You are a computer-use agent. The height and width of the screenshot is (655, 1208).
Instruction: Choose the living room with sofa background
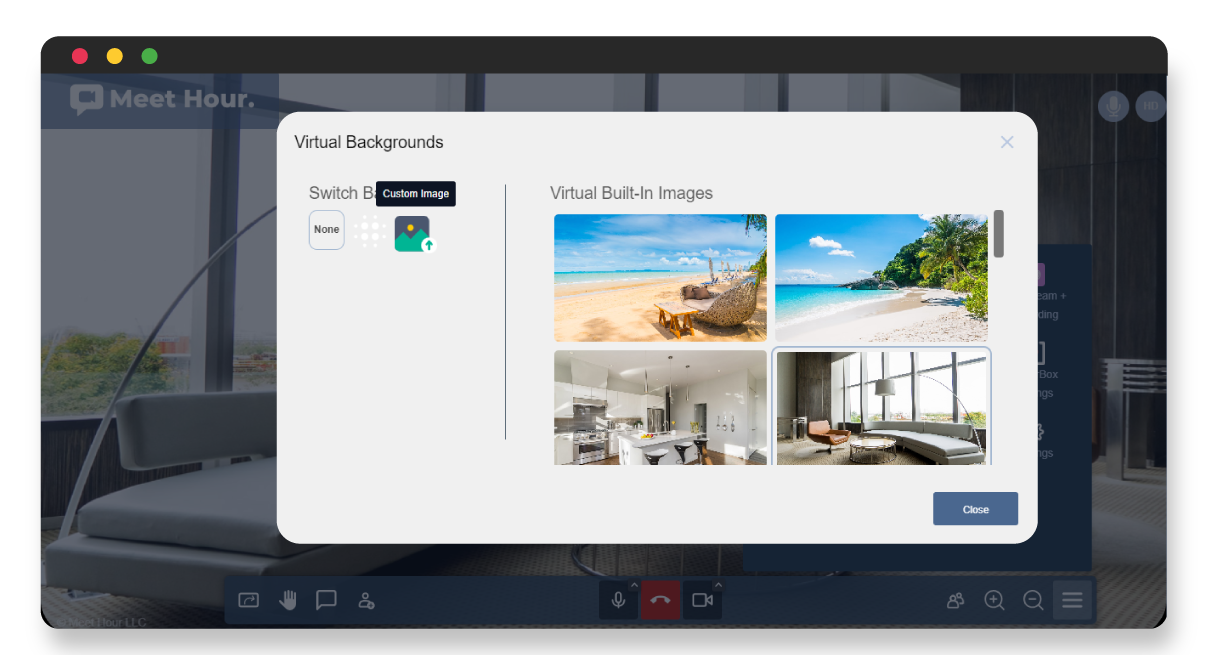[x=881, y=407]
